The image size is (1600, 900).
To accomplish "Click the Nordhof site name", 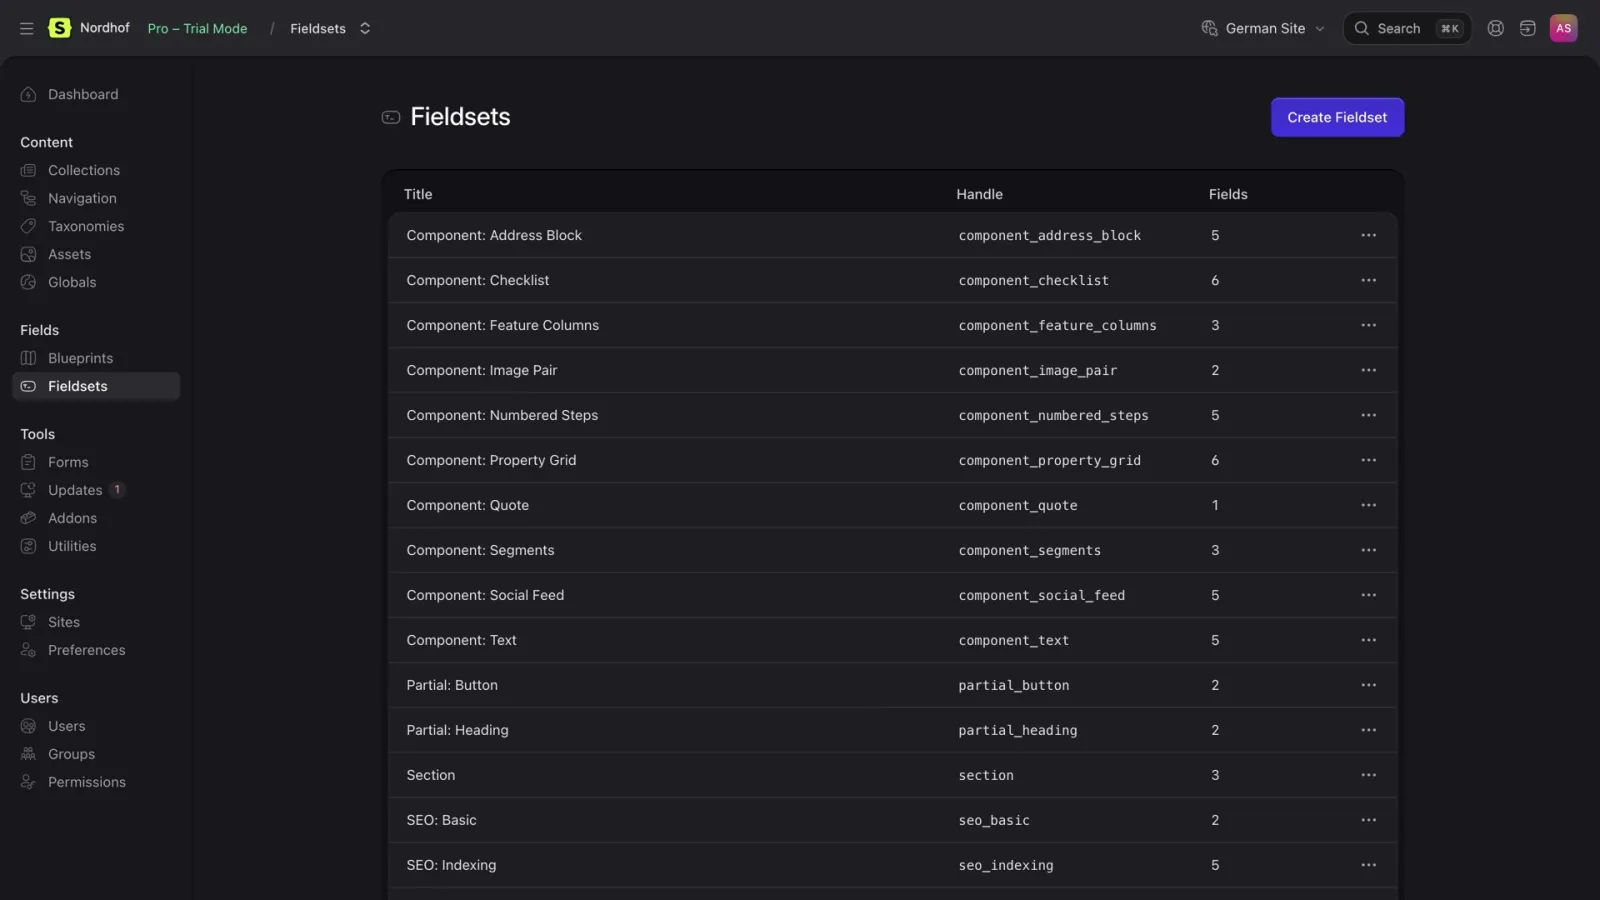I will [x=105, y=28].
